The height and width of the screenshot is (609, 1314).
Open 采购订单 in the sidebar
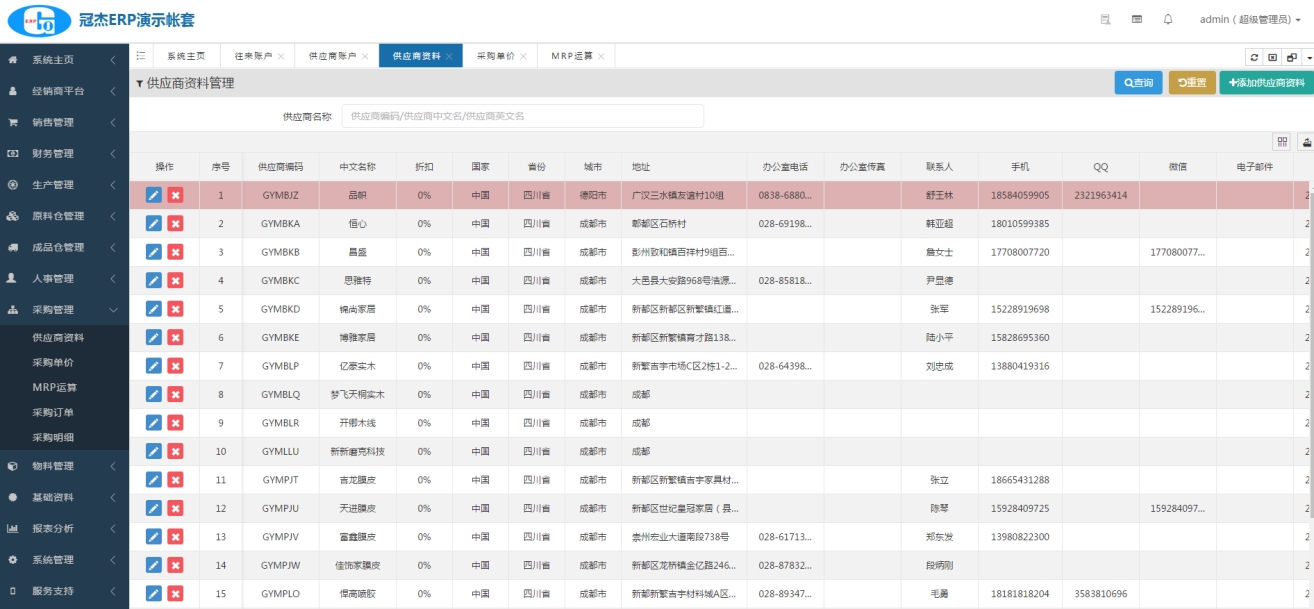pos(54,412)
